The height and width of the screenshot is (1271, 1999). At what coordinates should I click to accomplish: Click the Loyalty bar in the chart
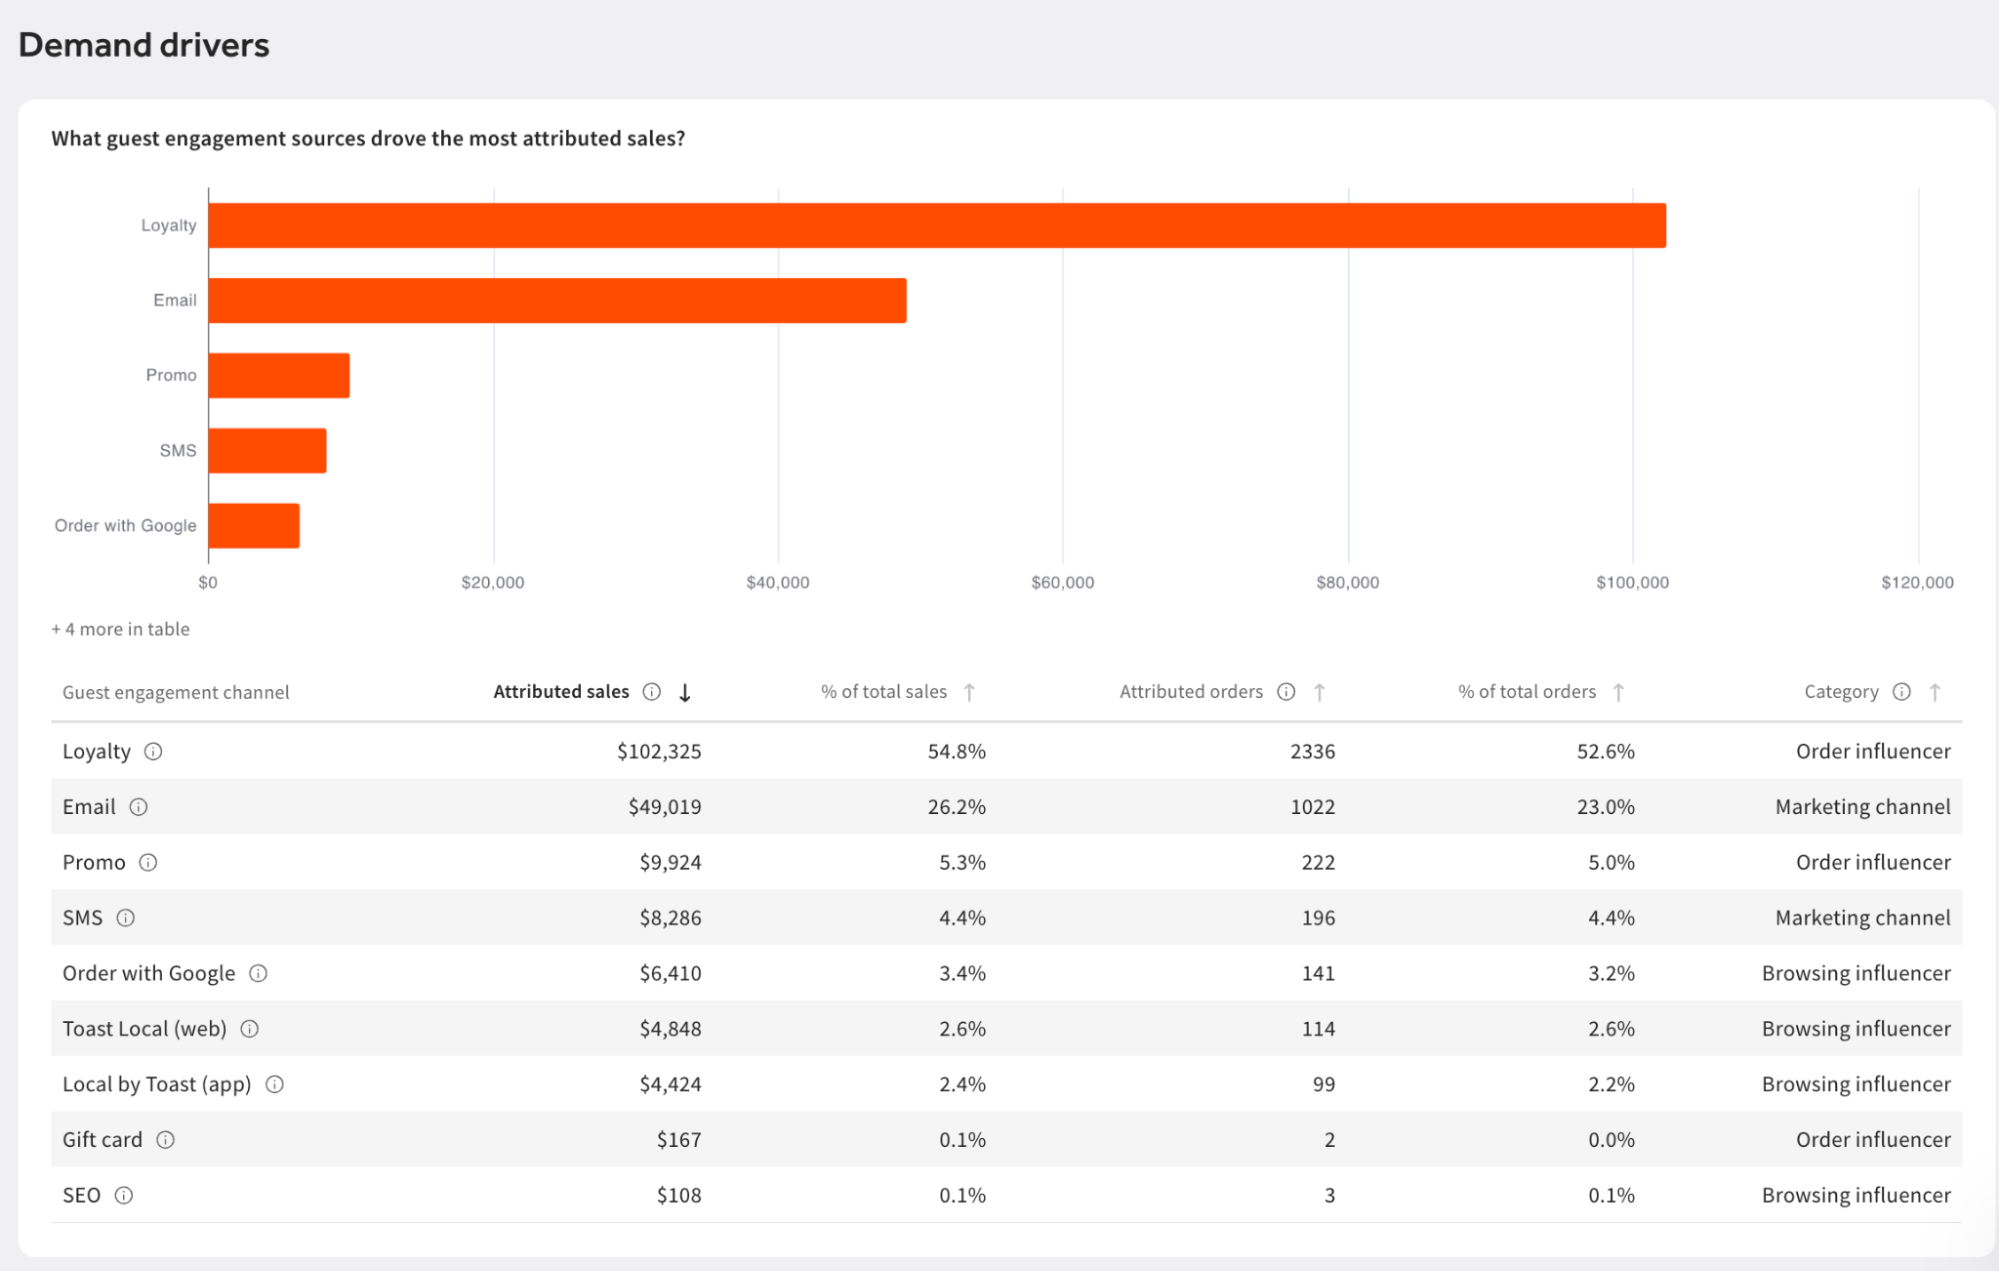click(937, 226)
